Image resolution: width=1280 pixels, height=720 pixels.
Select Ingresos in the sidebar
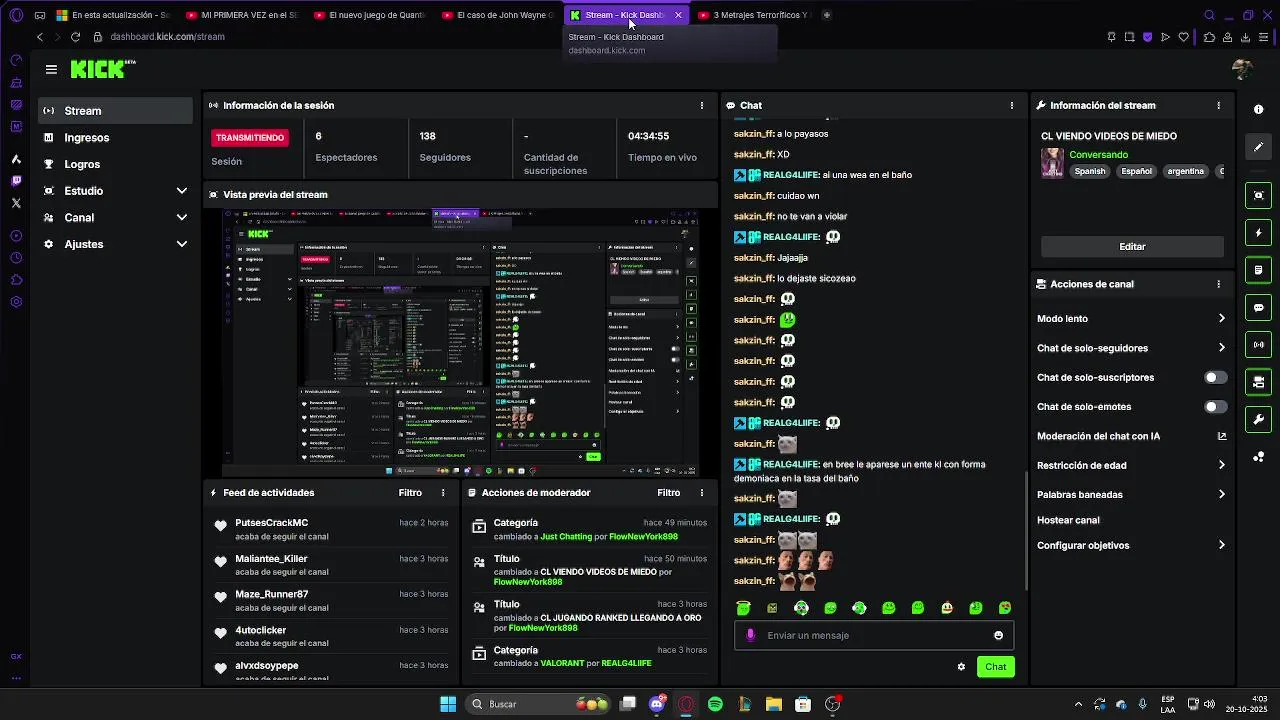[x=115, y=138]
